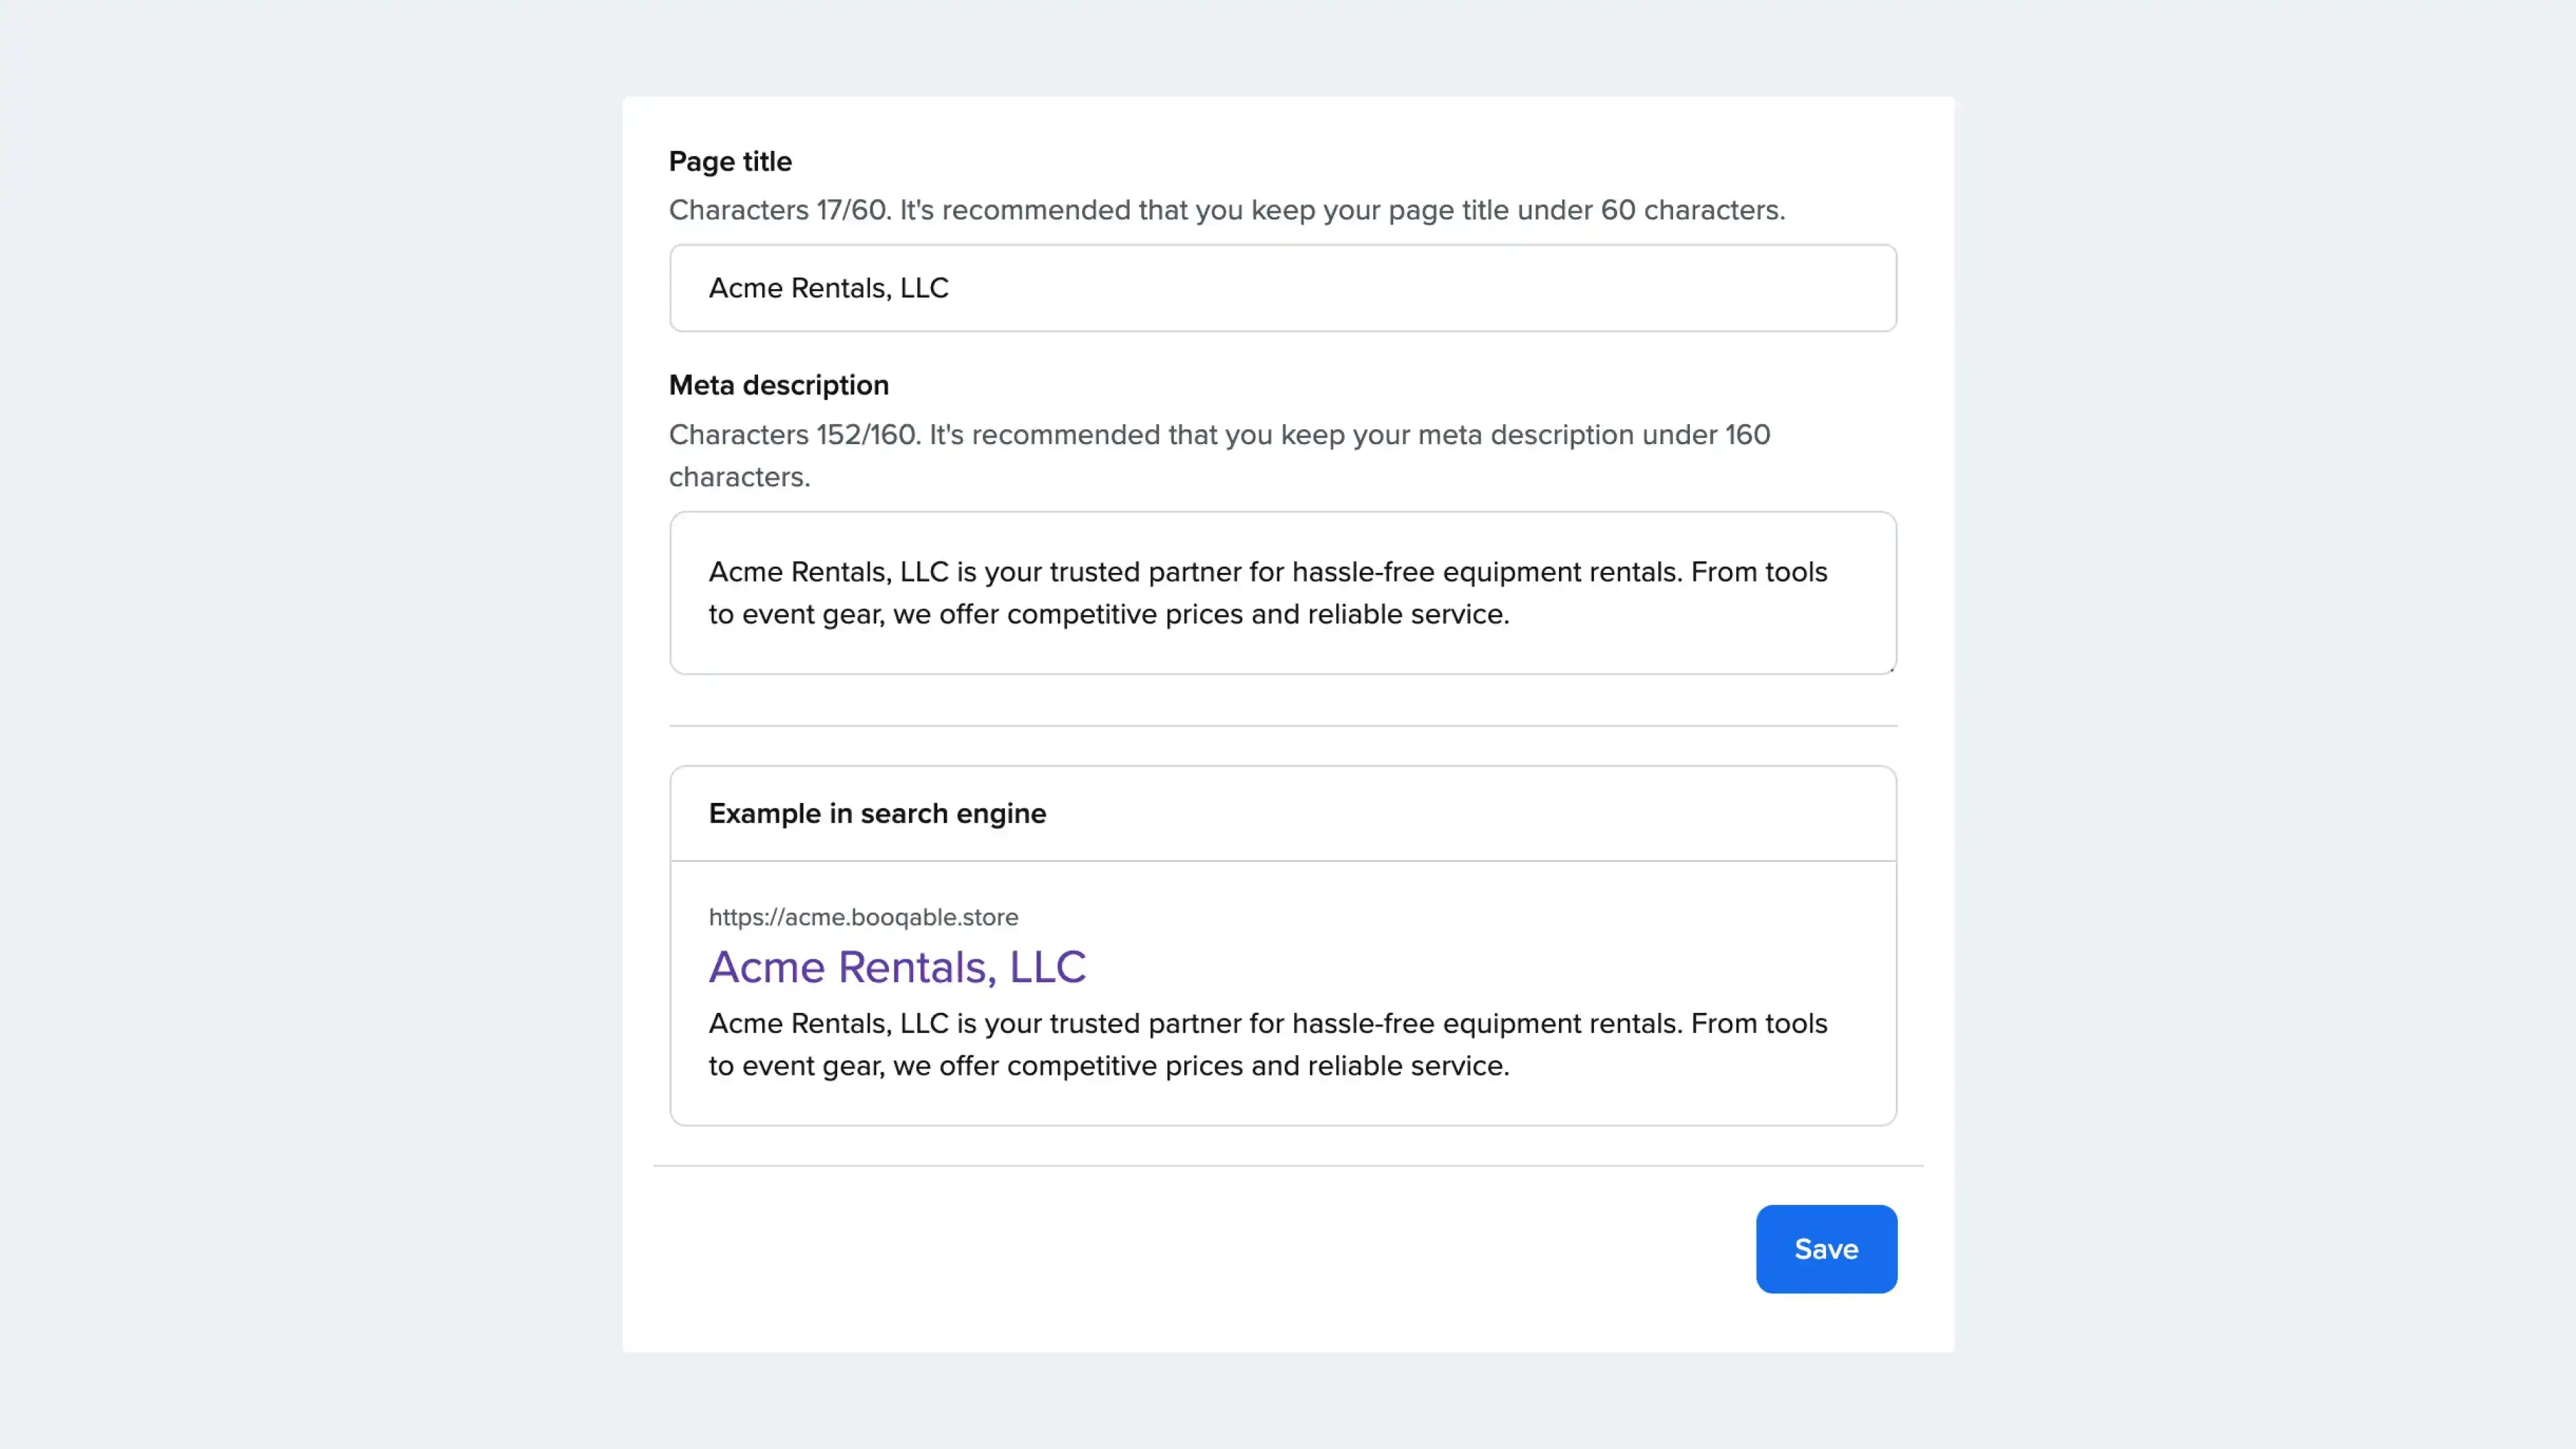The height and width of the screenshot is (1449, 2576).
Task: Click the meta description preview text
Action: click(1267, 1044)
